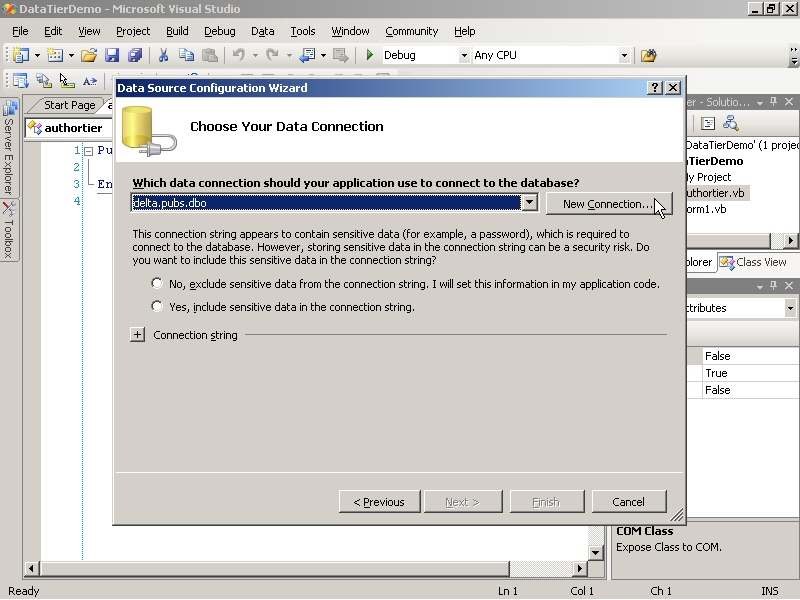Click the editor horizontal scrollbar thumb

(x=275, y=568)
